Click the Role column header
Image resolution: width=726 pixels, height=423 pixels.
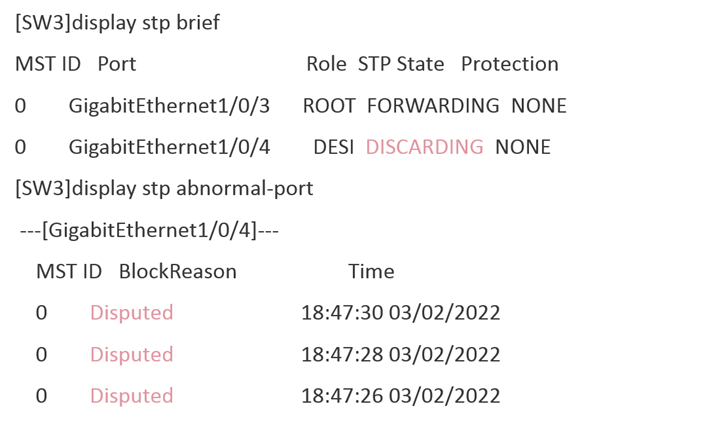(x=326, y=64)
